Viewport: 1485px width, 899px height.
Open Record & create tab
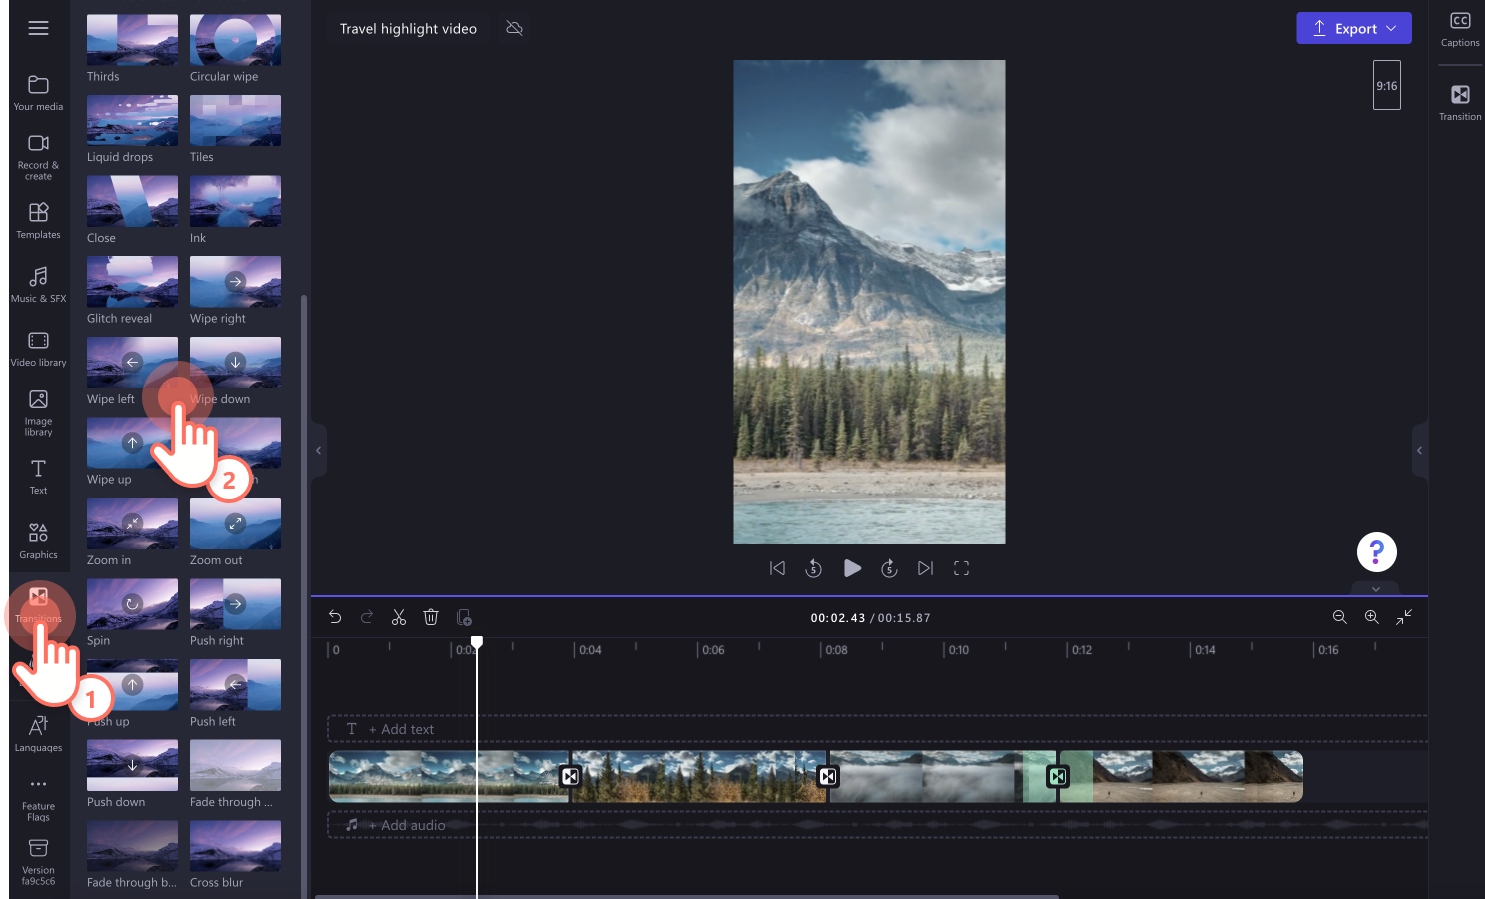[38, 157]
